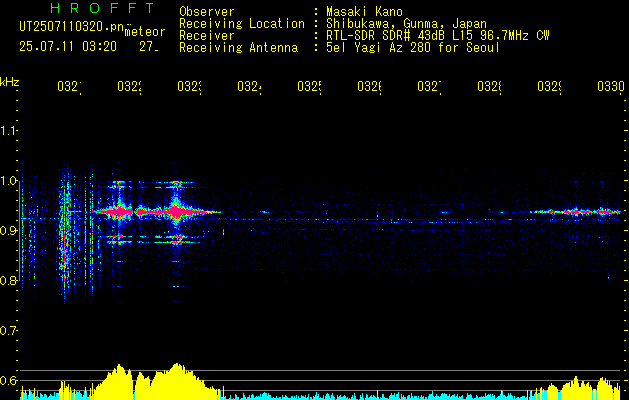Viewport: 629px width, 400px height.
Task: Click the 0.8 kHz frequency label
Action: [8, 280]
